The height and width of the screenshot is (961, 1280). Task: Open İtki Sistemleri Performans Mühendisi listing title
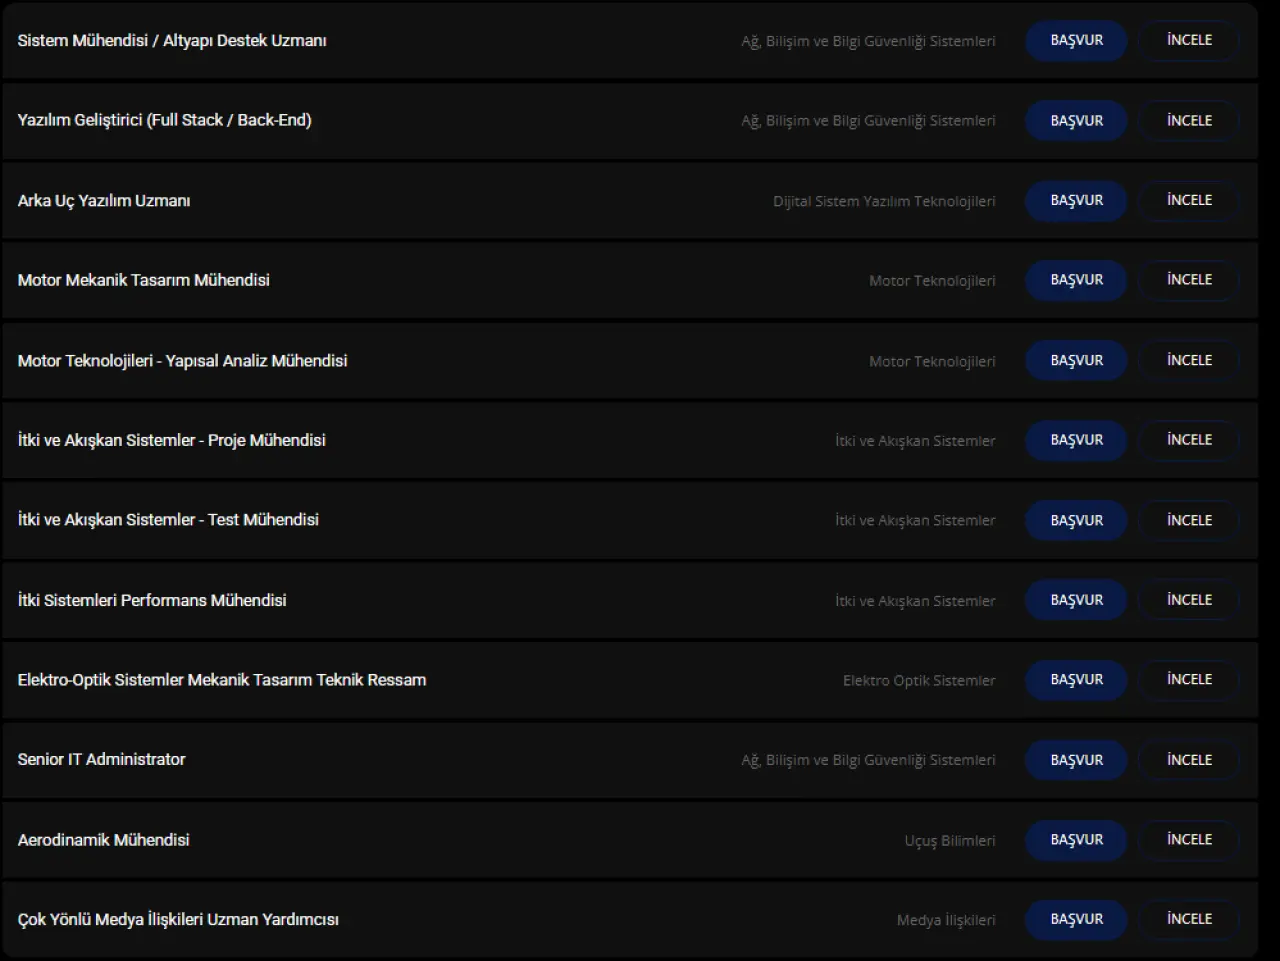click(152, 600)
